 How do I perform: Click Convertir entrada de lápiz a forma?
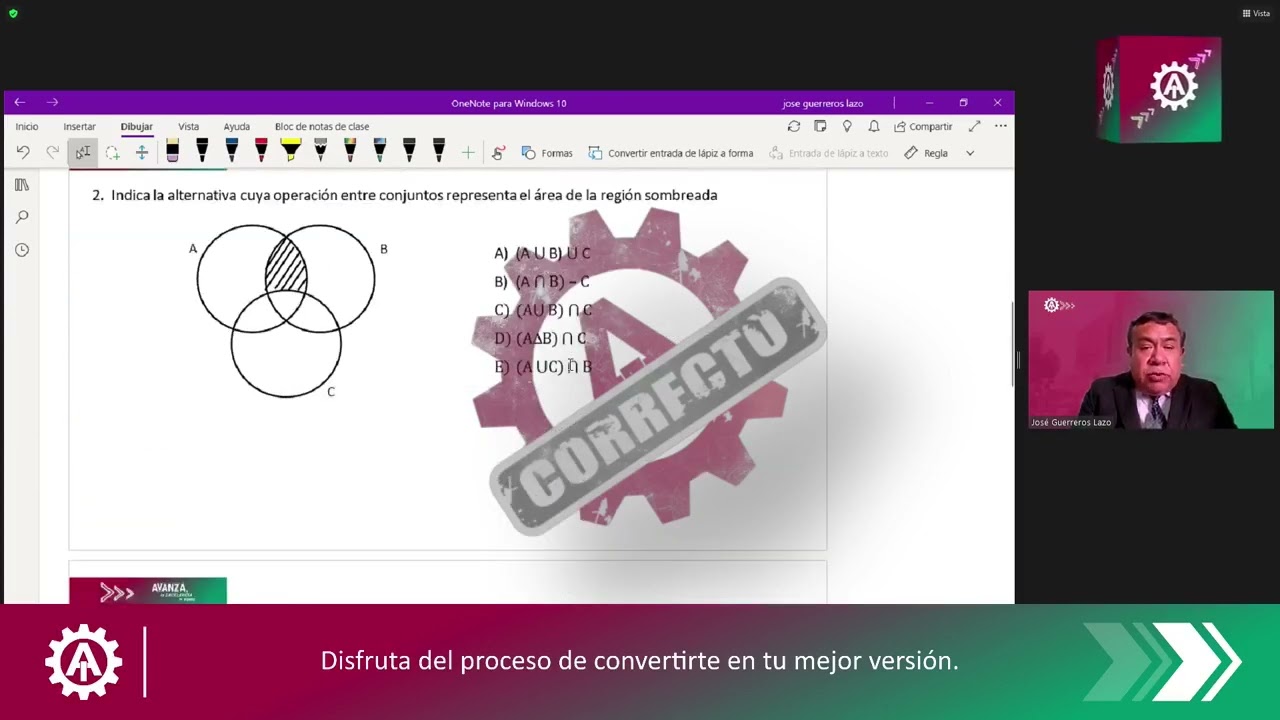coord(671,153)
